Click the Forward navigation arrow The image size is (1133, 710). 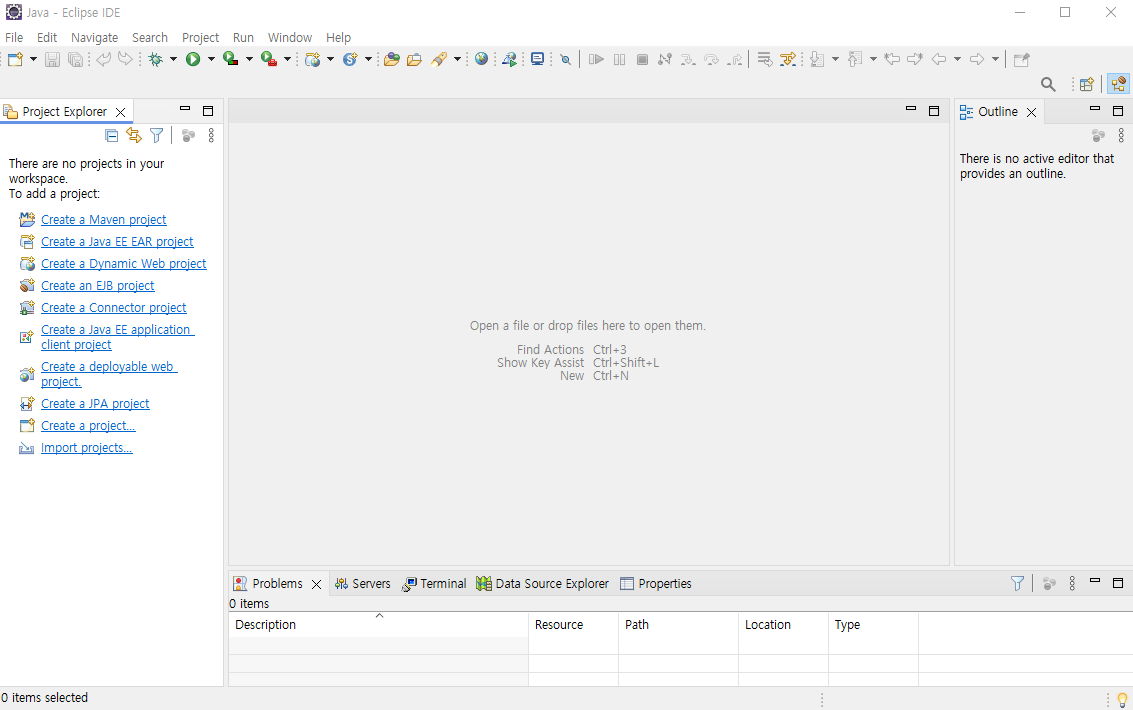click(x=977, y=59)
